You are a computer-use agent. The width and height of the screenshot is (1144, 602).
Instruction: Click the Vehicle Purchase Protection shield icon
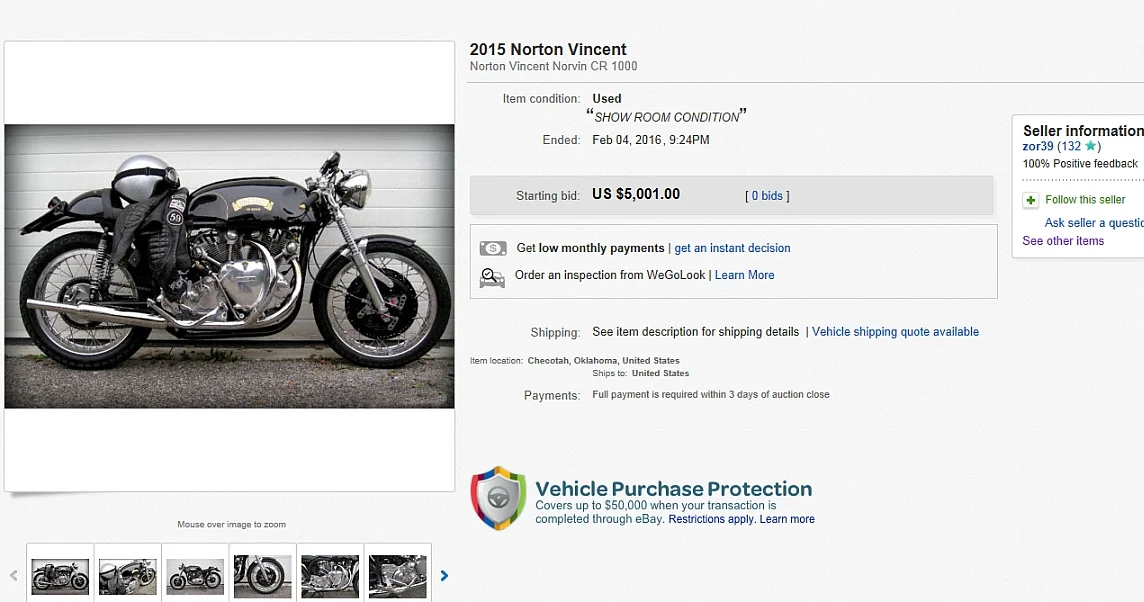(498, 497)
